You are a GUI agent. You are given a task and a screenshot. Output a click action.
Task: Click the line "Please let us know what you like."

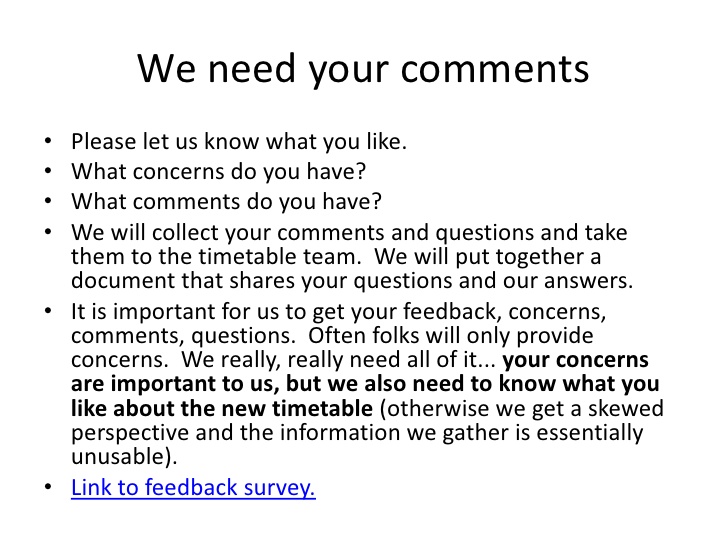tap(239, 142)
